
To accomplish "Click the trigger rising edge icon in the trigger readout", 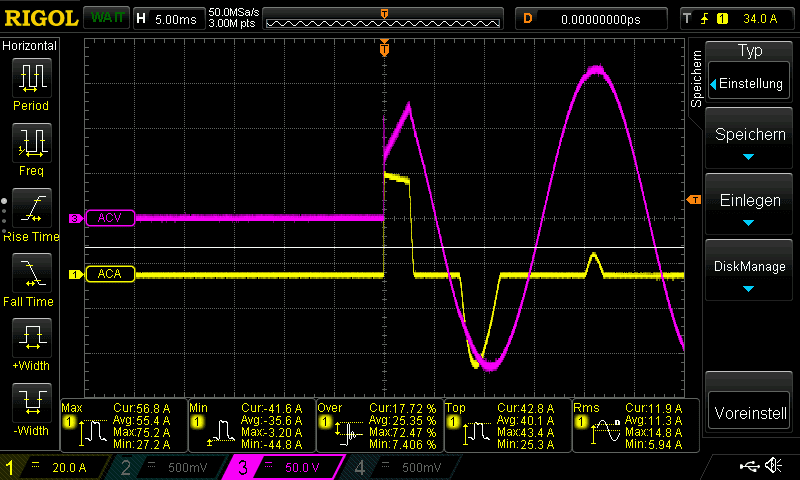I will 705,19.
